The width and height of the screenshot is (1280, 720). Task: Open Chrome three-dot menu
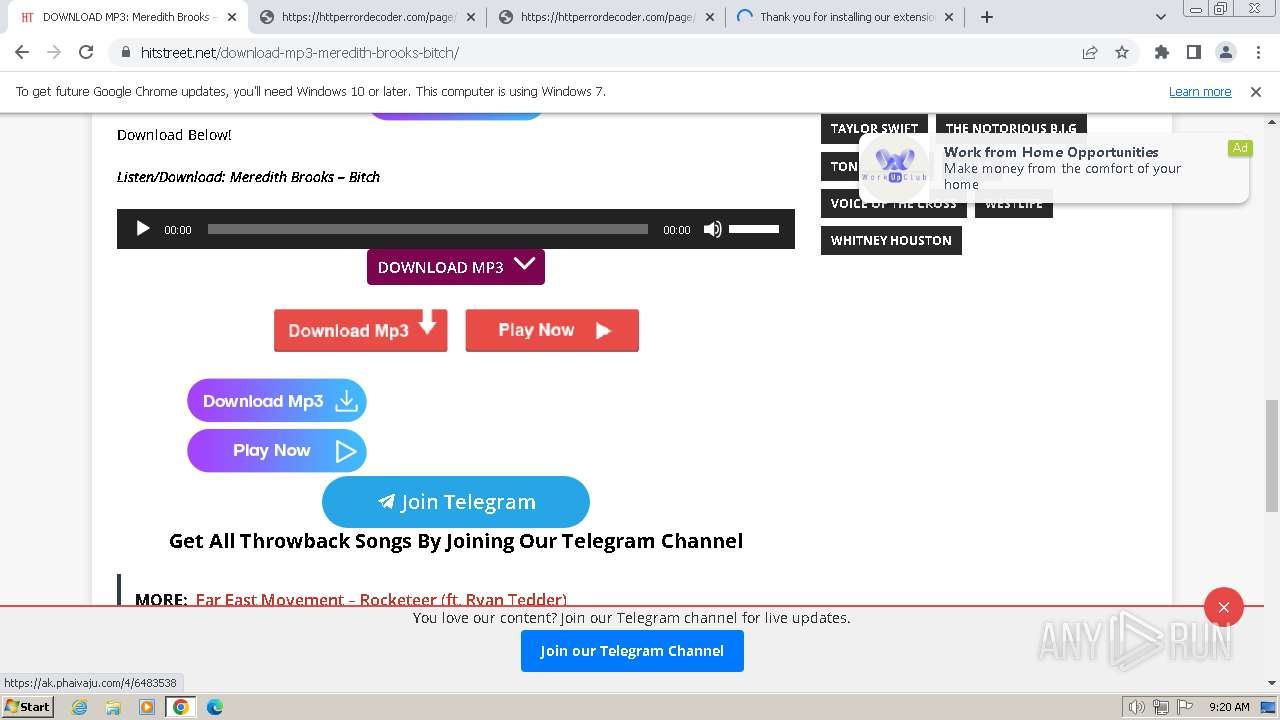tap(1258, 53)
